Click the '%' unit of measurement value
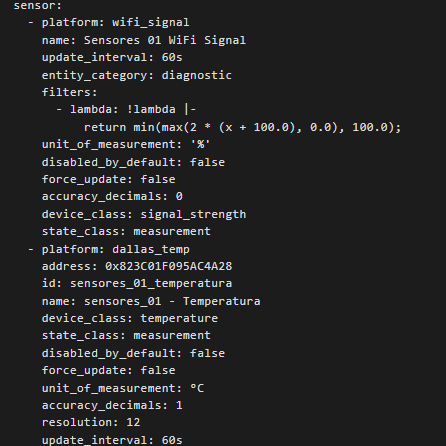 coord(200,145)
